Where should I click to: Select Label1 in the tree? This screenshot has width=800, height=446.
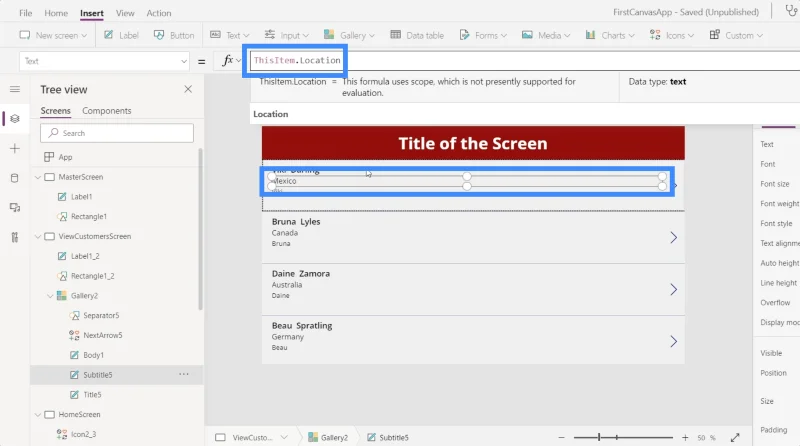tap(82, 196)
